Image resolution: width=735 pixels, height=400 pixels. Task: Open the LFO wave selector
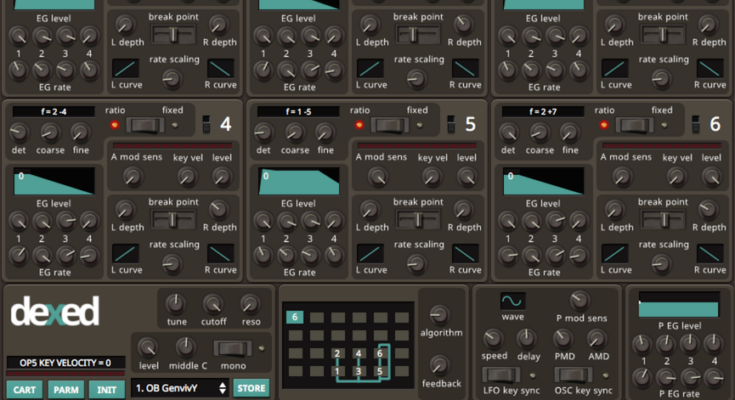(513, 300)
